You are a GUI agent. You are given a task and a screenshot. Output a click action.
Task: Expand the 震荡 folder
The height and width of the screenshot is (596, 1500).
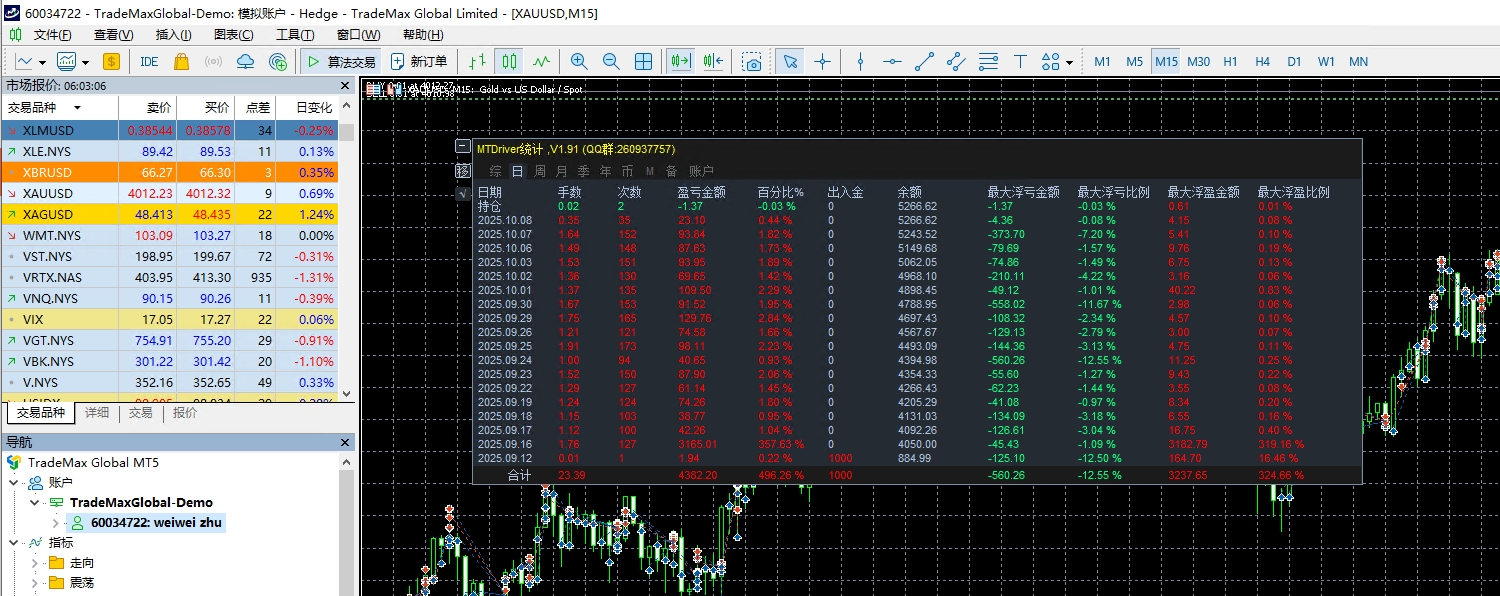point(35,582)
